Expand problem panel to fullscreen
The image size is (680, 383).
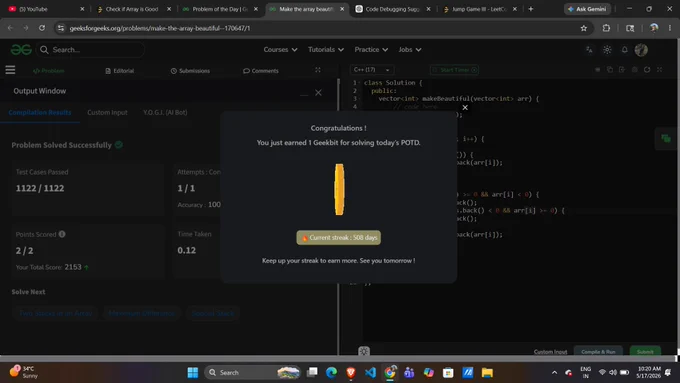coord(318,70)
